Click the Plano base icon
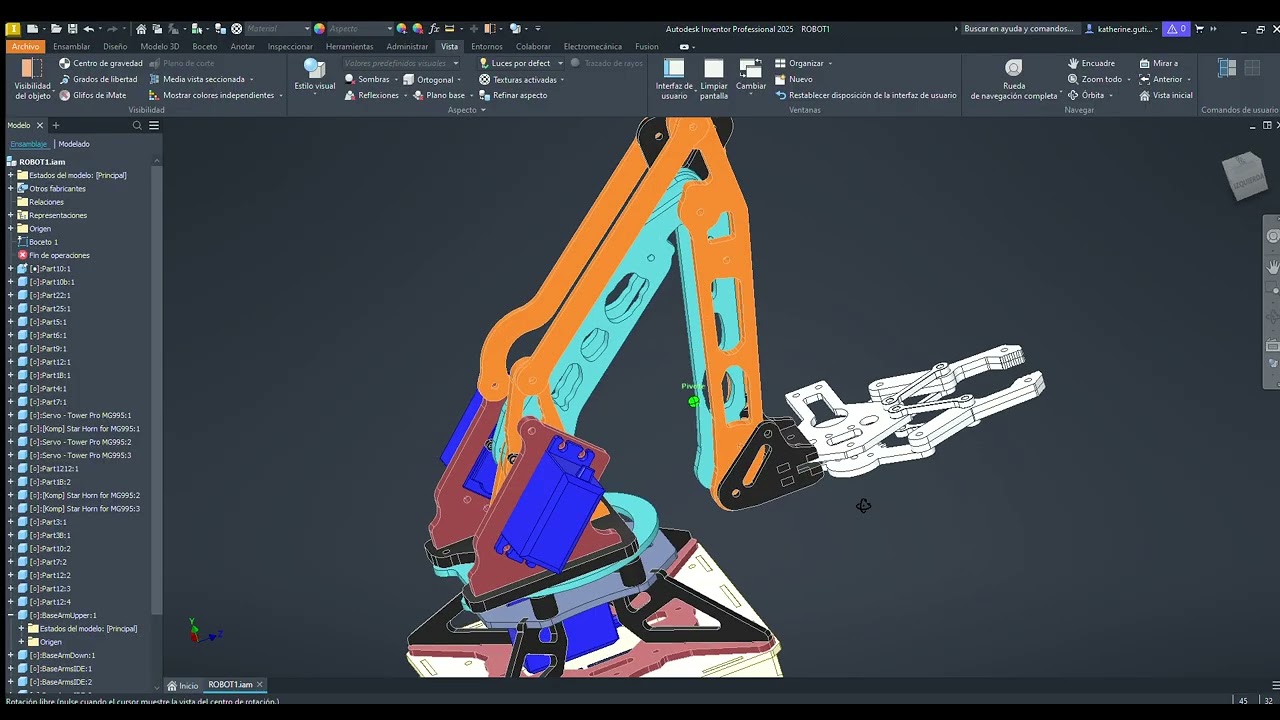Image resolution: width=1280 pixels, height=720 pixels. click(x=418, y=95)
